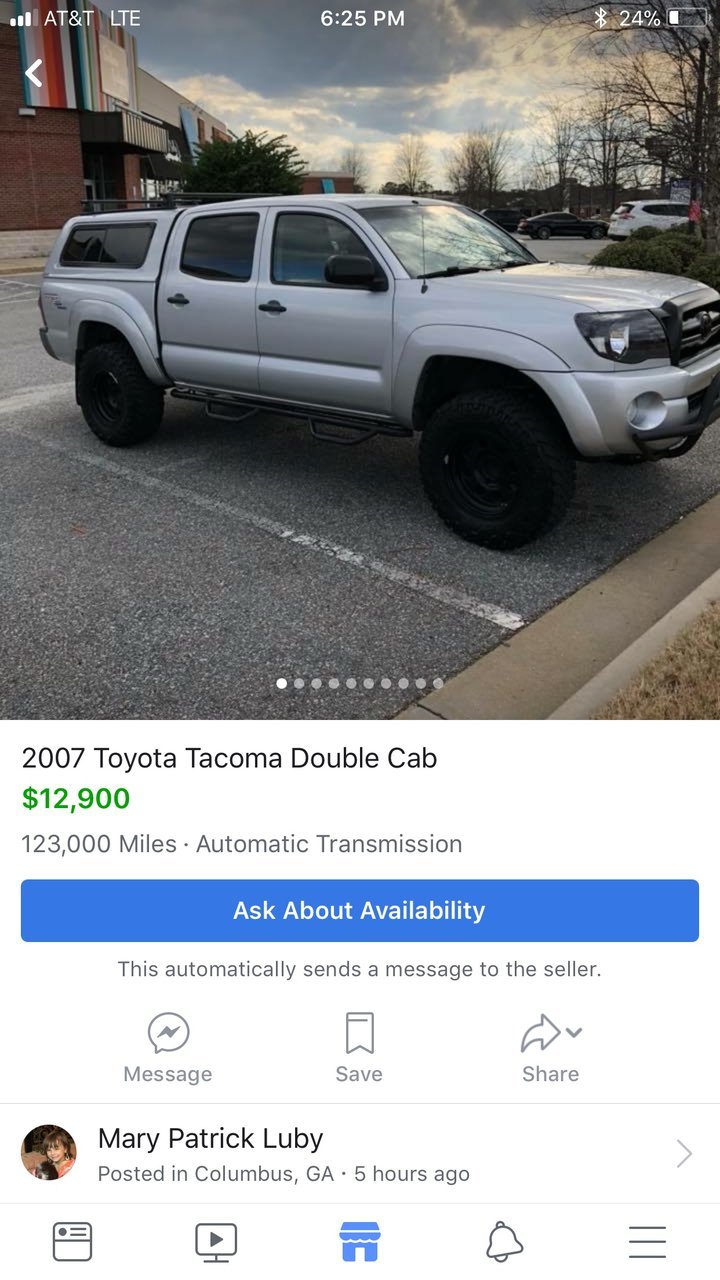Open News Feed tab icon
Image resolution: width=720 pixels, height=1280 pixels.
coord(72,1241)
